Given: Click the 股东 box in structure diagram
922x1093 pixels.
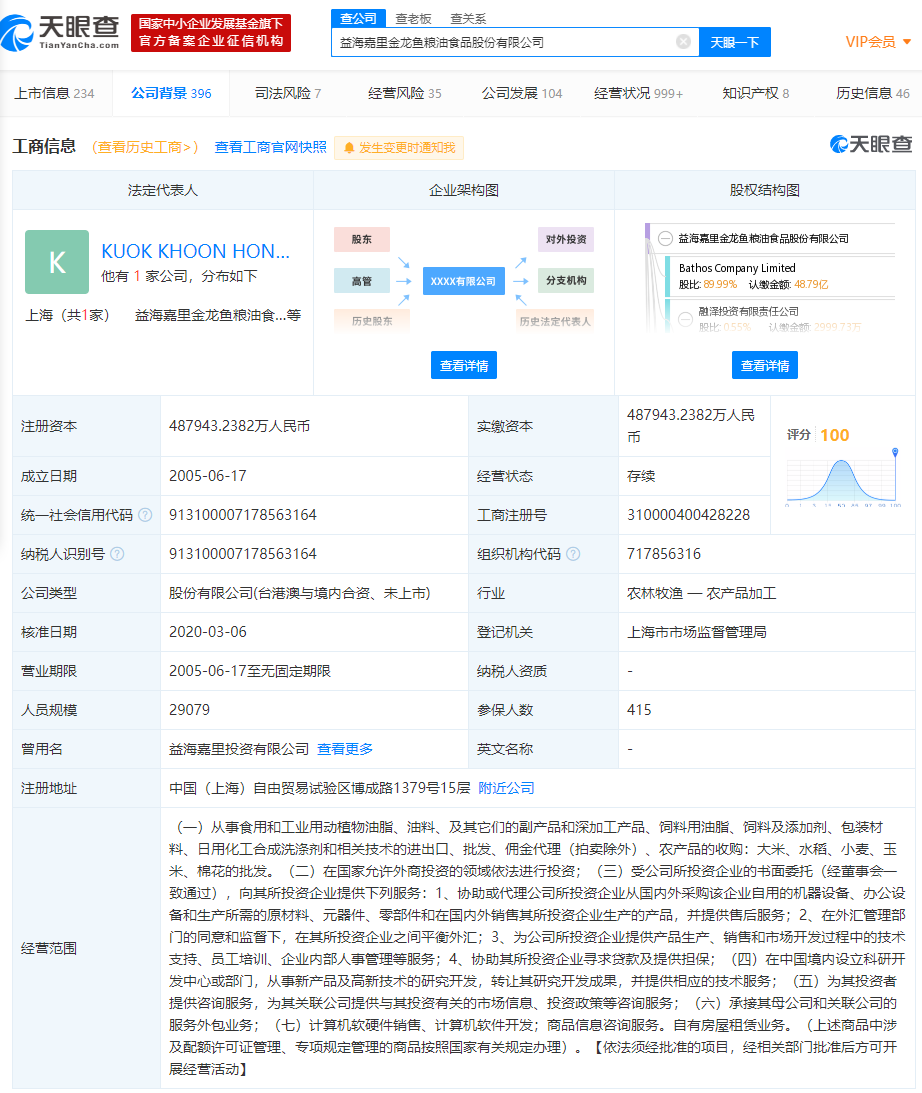Looking at the screenshot, I should click(362, 239).
